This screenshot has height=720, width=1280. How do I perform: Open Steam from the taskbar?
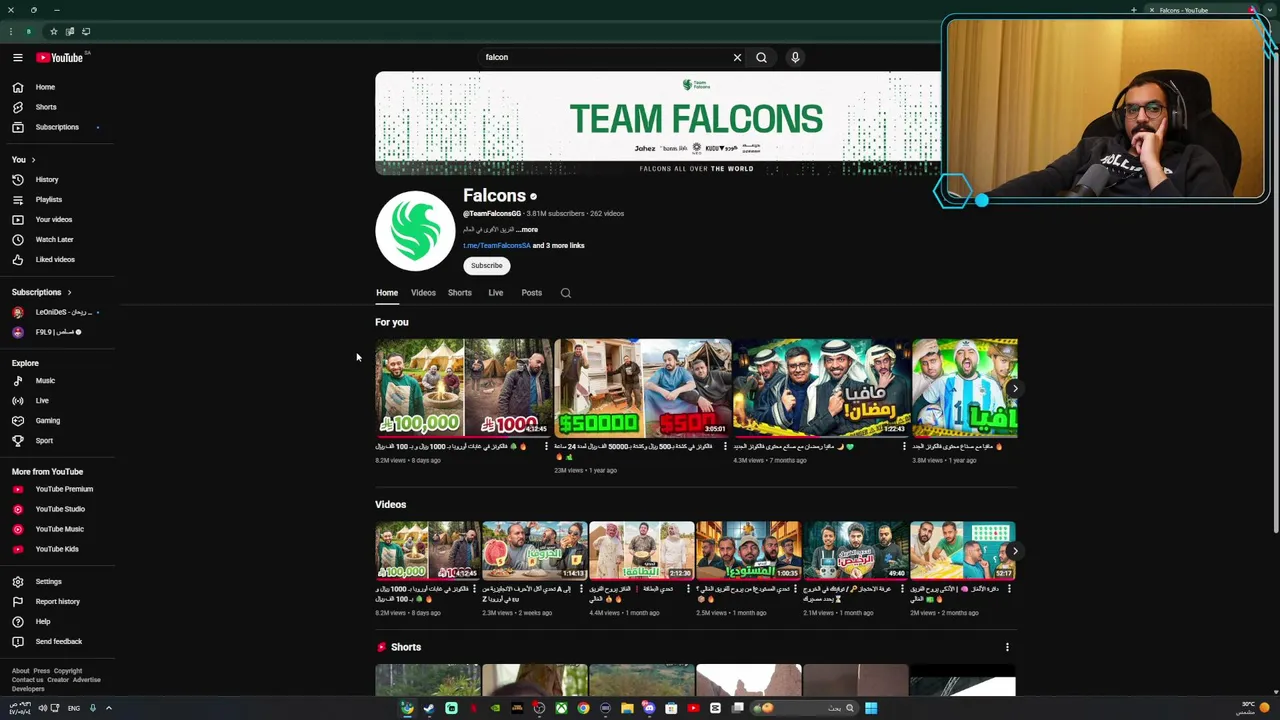pyautogui.click(x=429, y=708)
